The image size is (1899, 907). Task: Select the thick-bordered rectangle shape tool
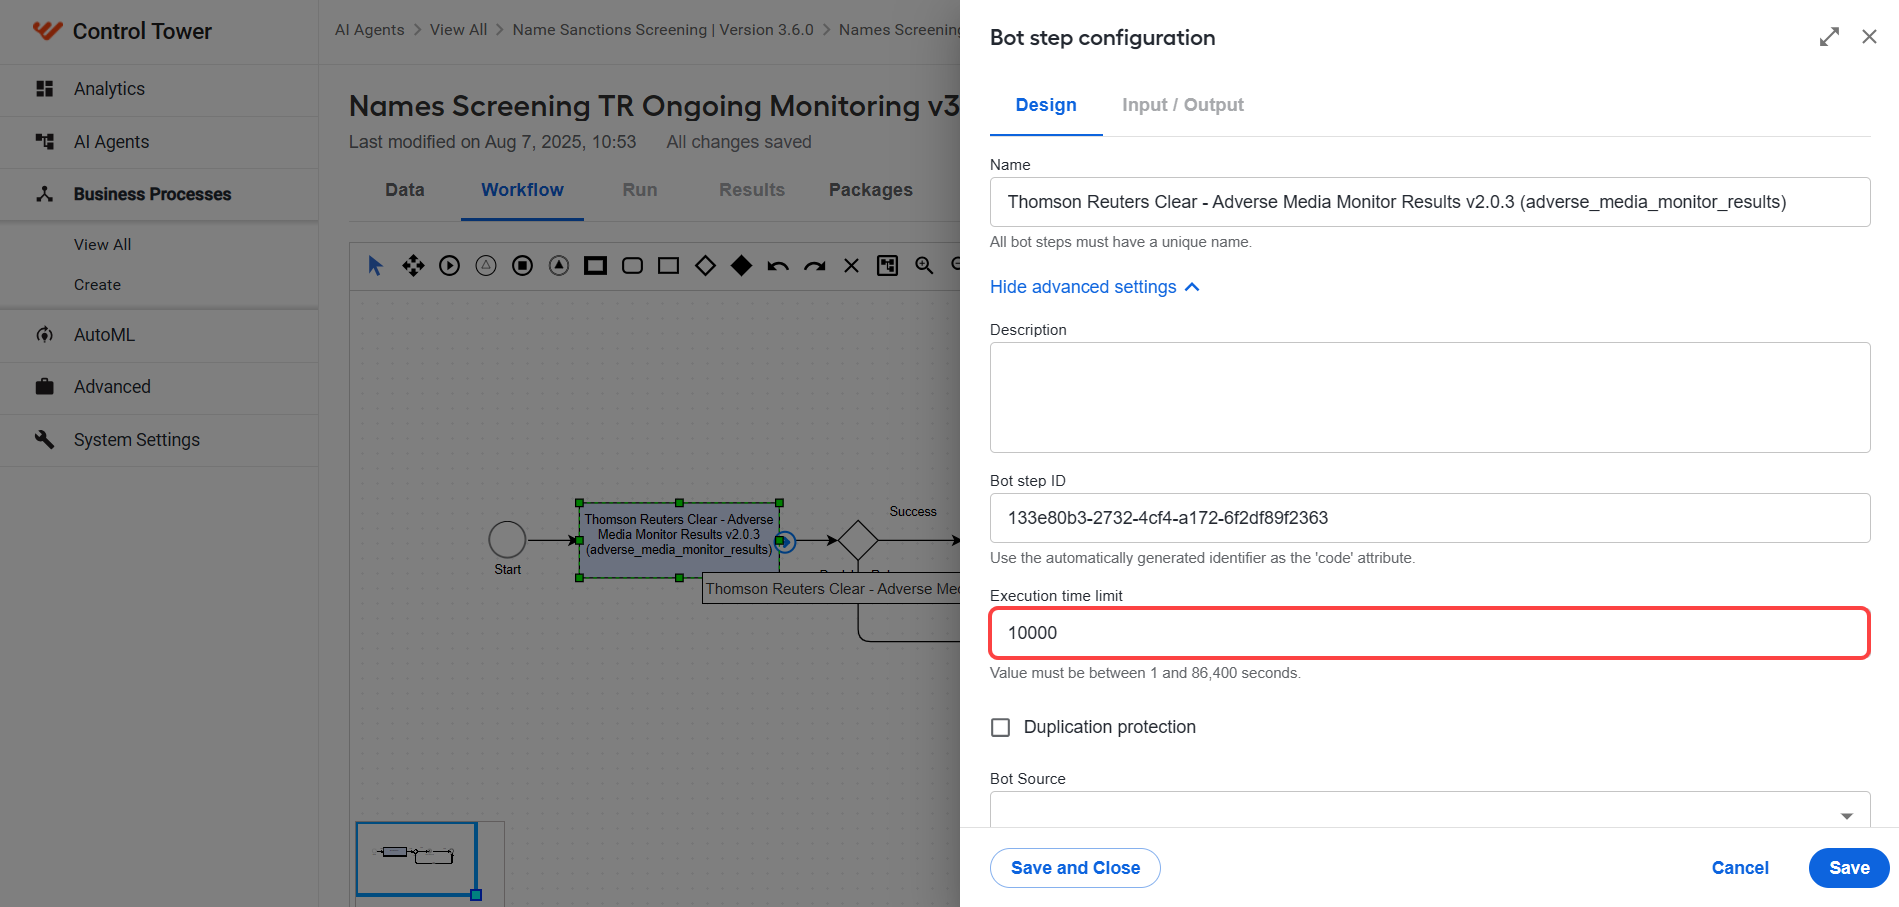pyautogui.click(x=595, y=266)
